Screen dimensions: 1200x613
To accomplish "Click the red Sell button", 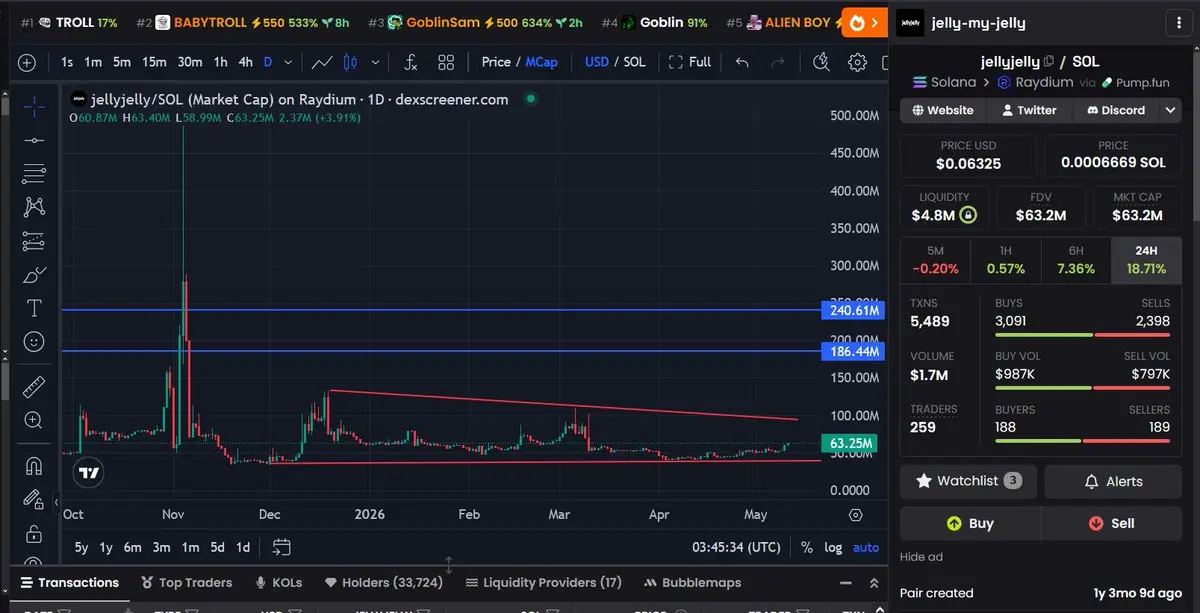I will tap(1111, 523).
